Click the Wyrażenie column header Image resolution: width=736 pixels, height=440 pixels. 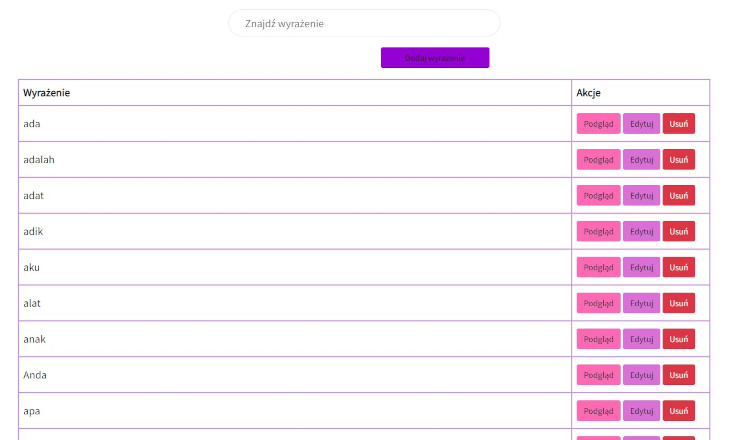(46, 93)
